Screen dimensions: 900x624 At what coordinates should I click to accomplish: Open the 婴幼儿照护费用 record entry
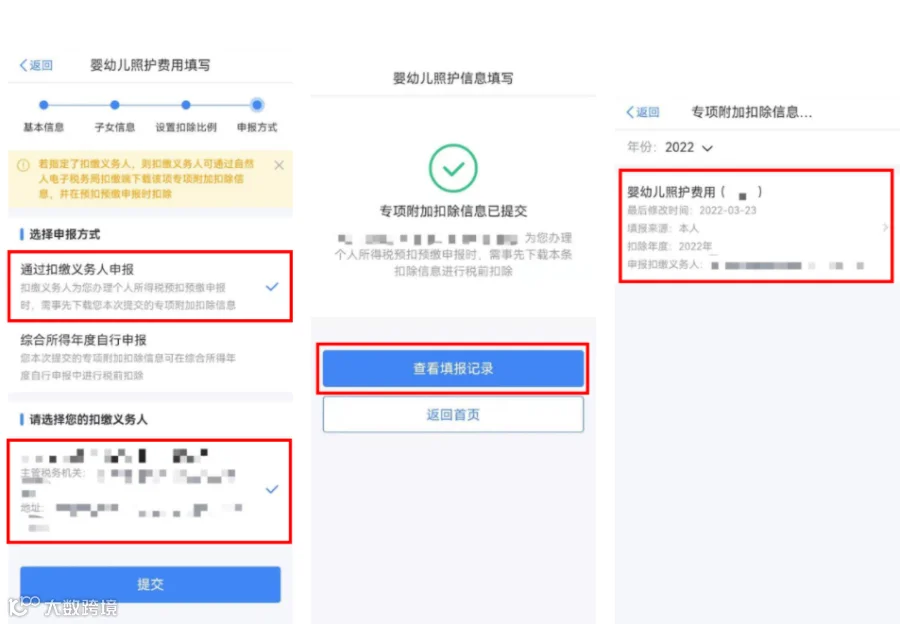pyautogui.click(x=756, y=226)
